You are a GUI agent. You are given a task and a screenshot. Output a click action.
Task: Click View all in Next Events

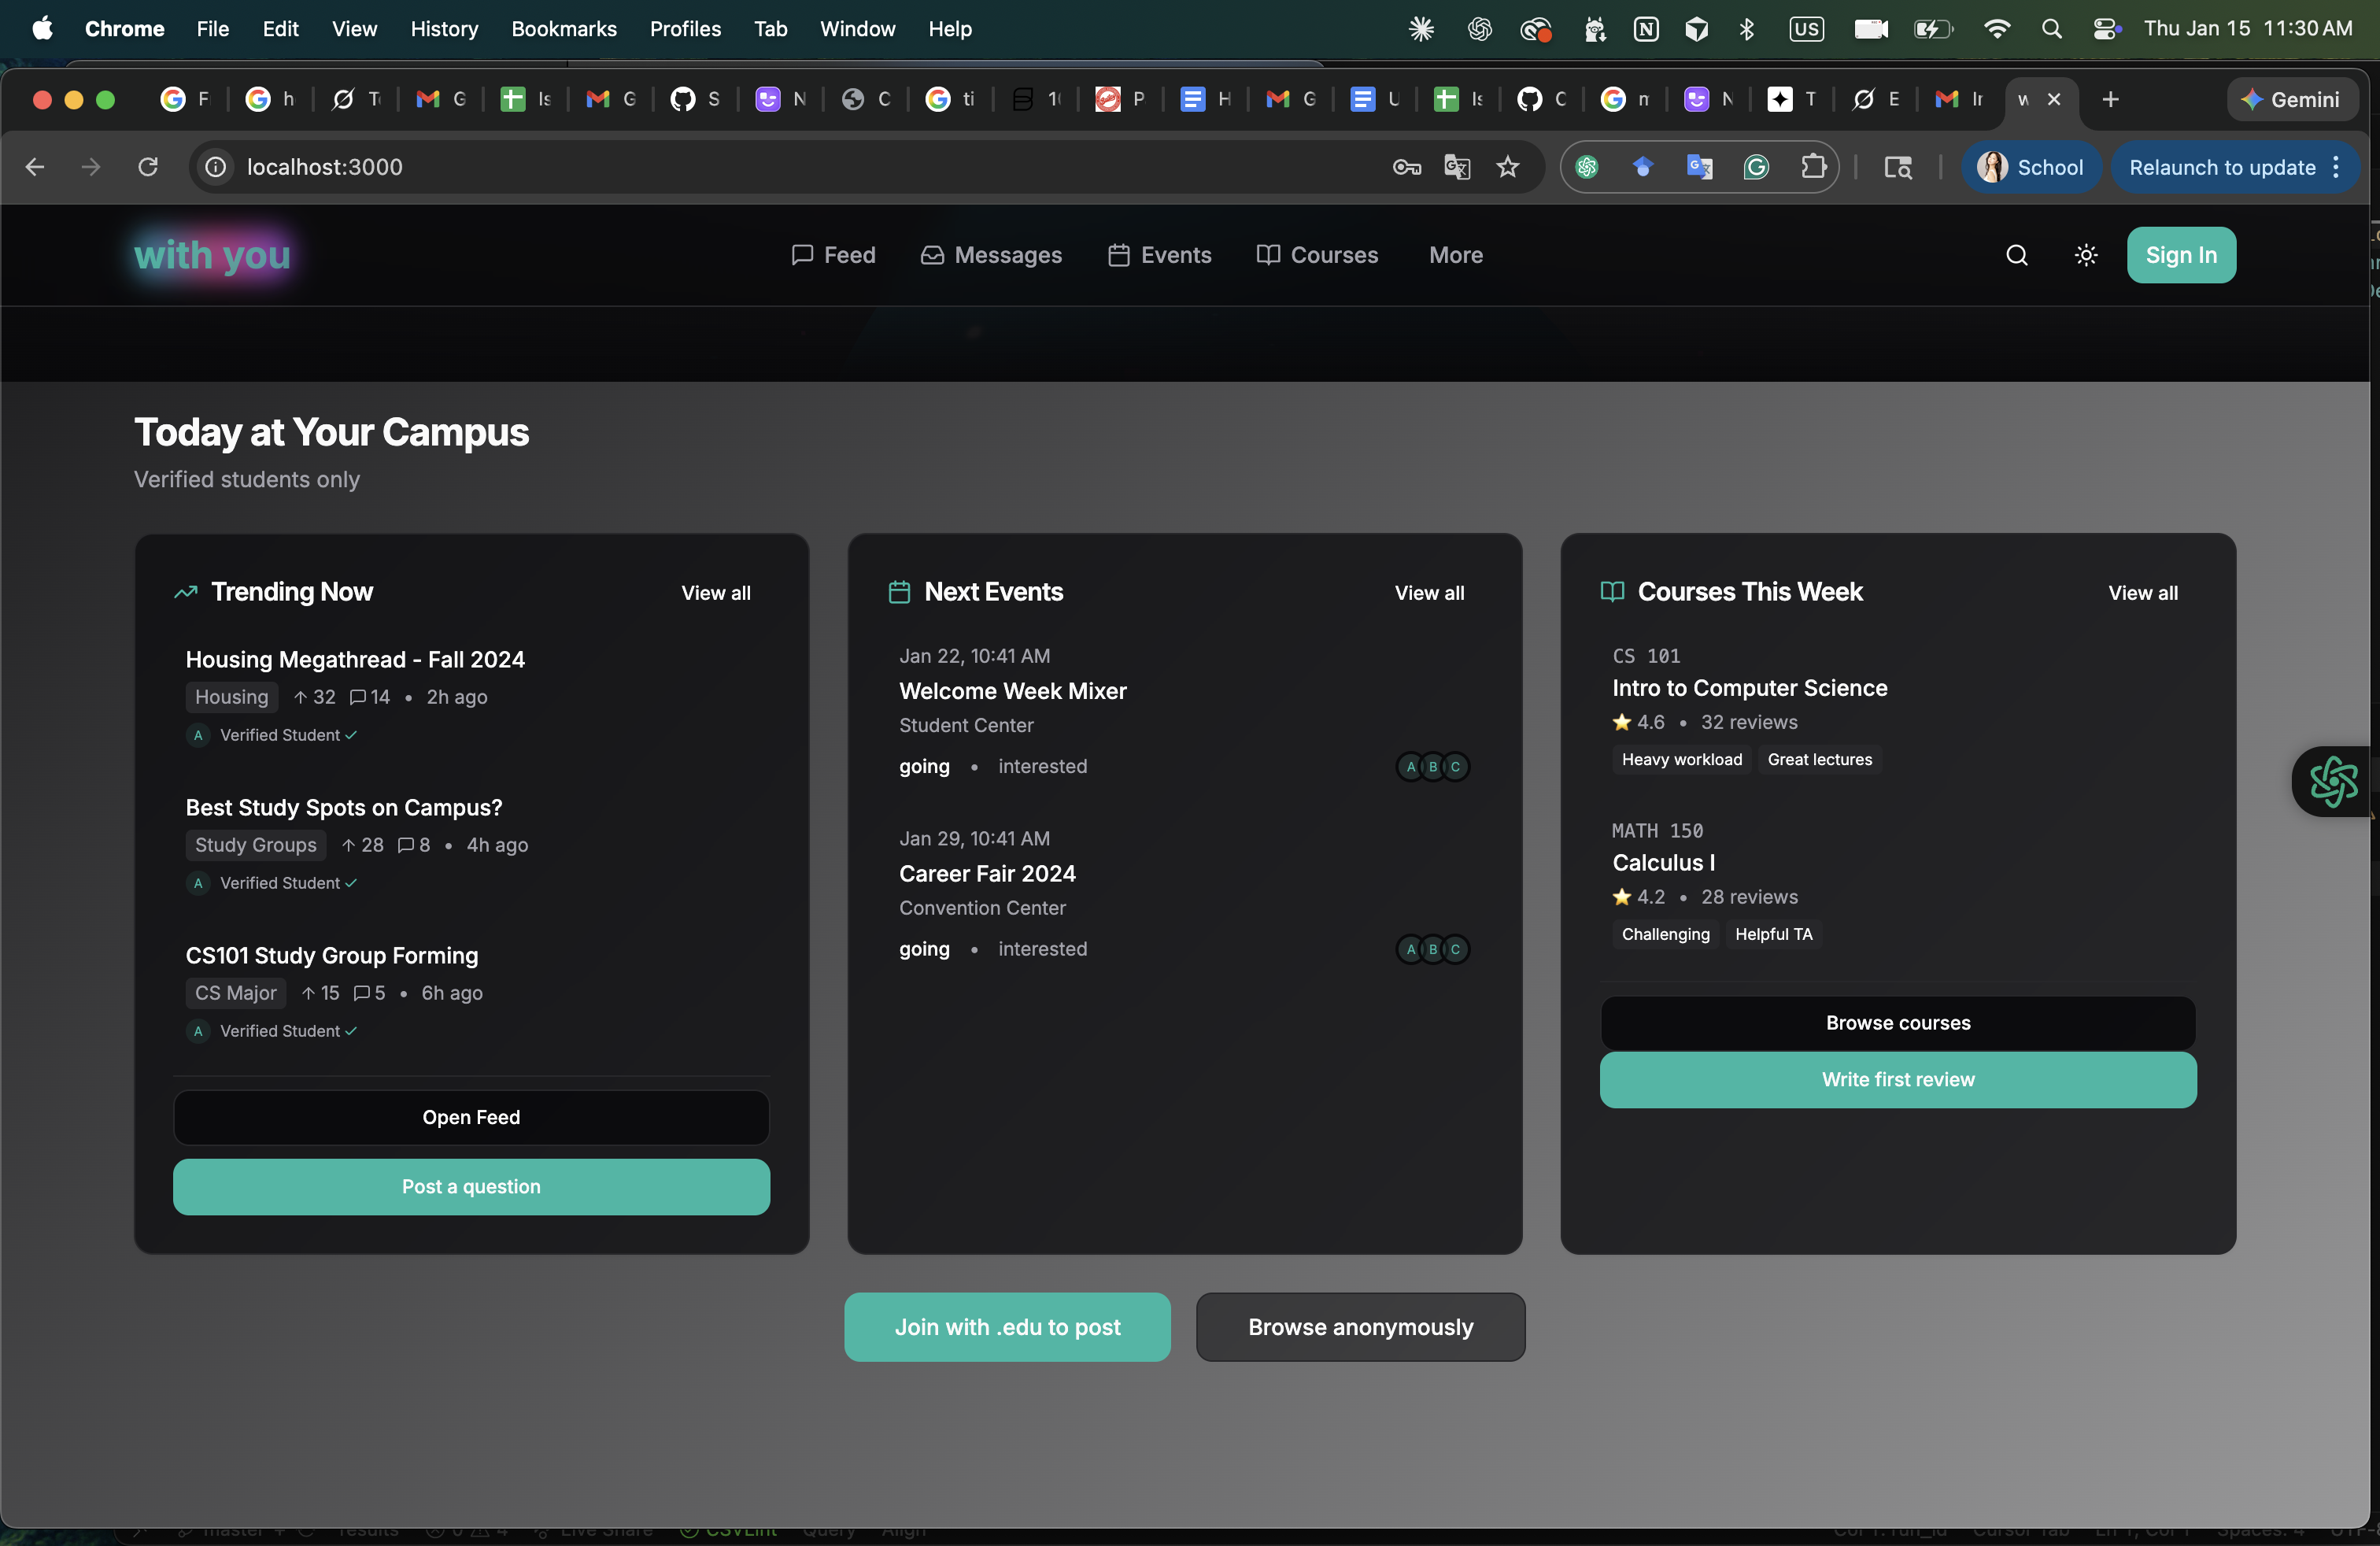(x=1429, y=593)
